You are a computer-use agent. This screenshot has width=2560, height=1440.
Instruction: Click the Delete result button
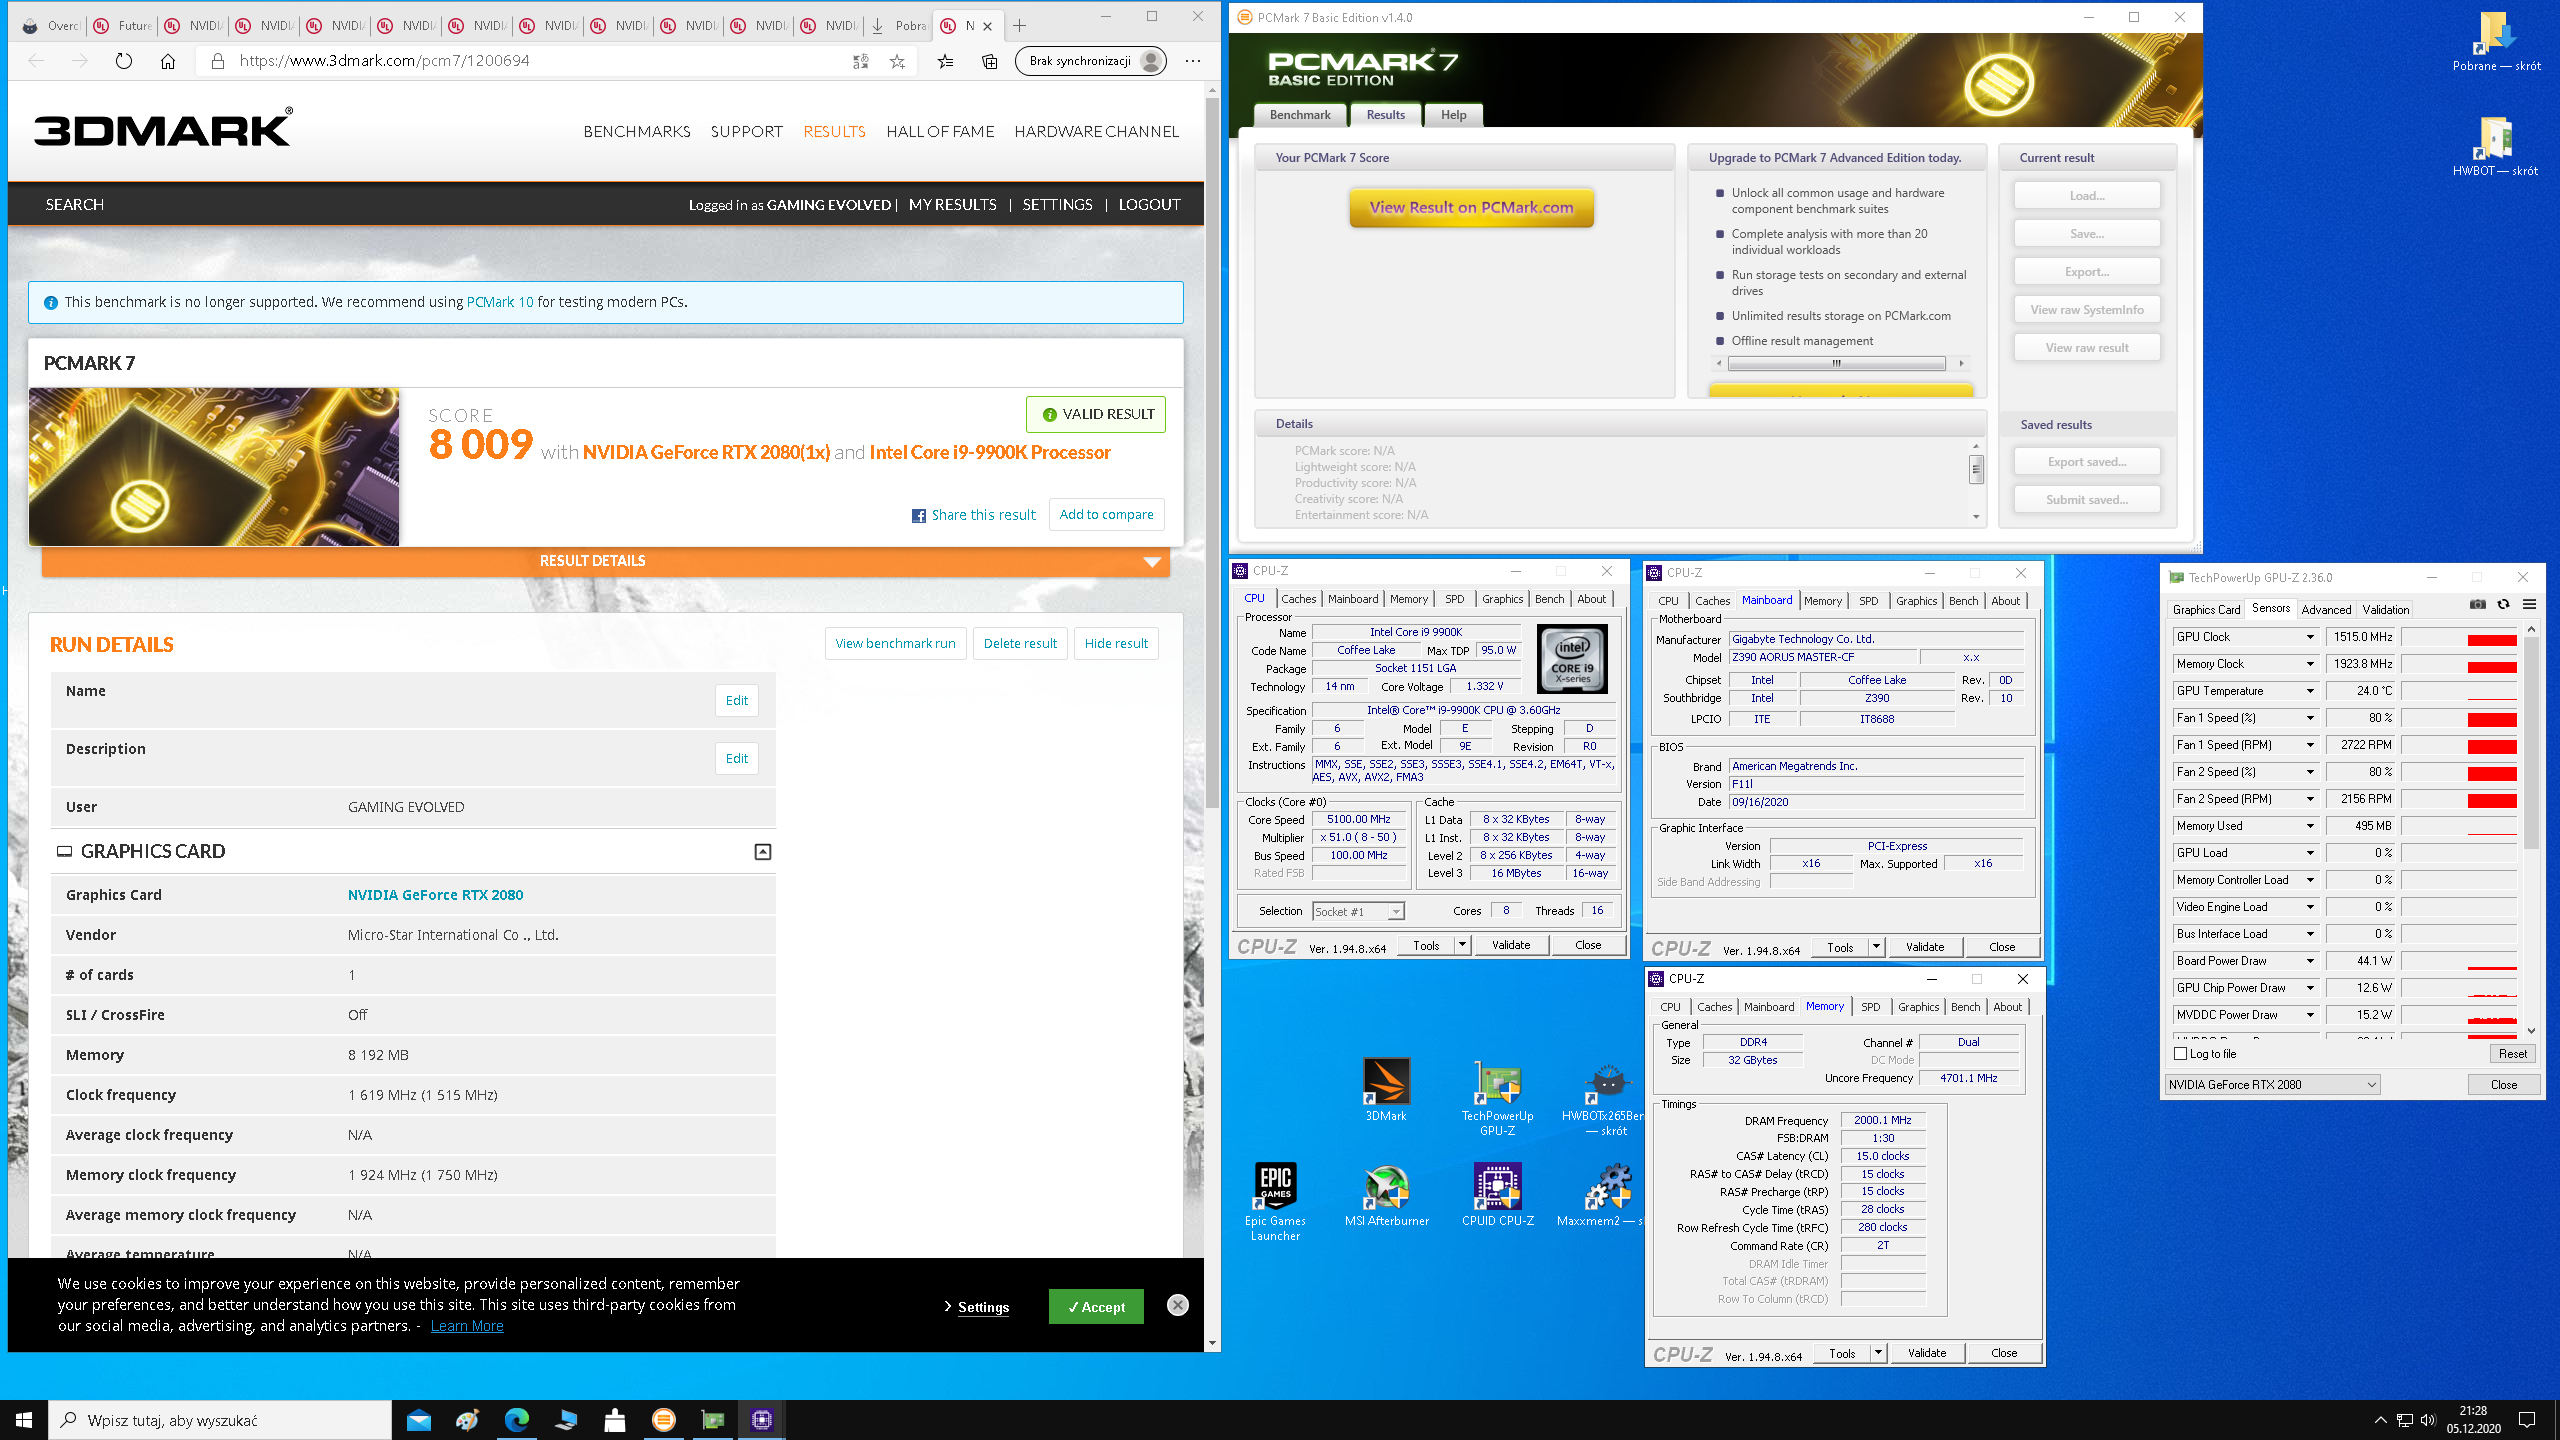coord(1020,643)
